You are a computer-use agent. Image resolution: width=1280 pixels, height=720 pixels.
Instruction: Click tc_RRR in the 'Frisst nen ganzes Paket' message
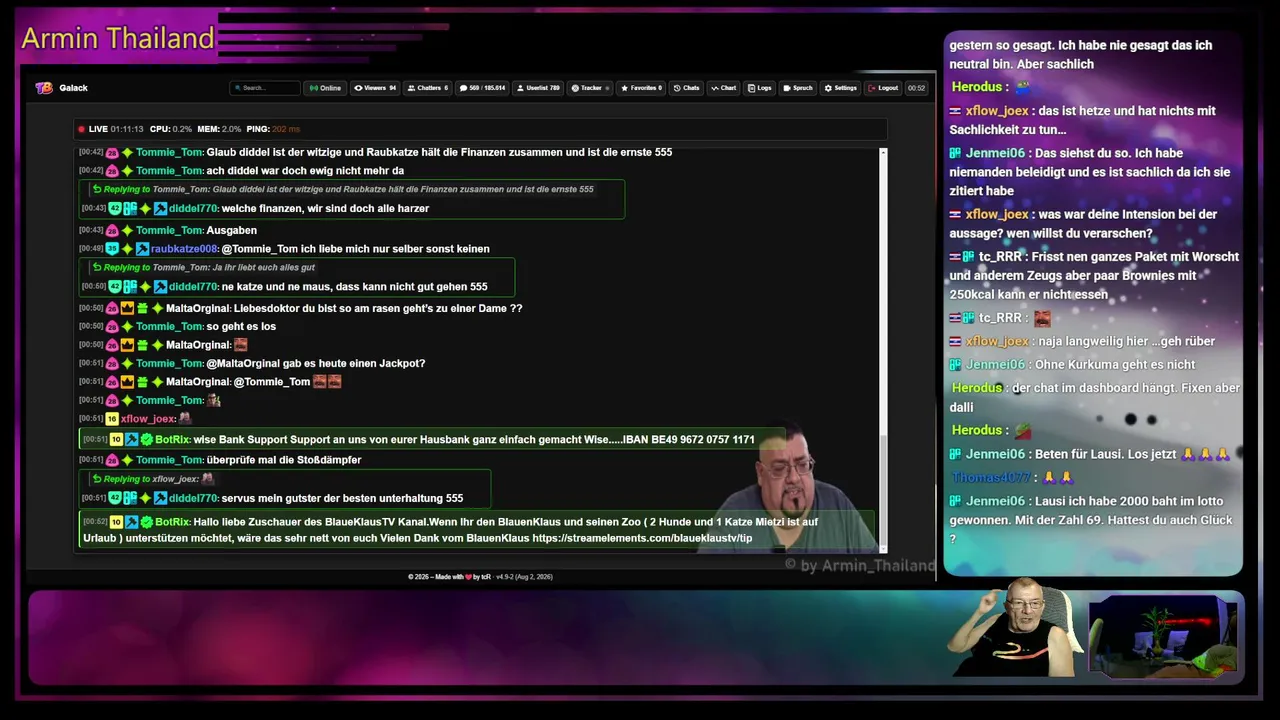click(x=1001, y=257)
